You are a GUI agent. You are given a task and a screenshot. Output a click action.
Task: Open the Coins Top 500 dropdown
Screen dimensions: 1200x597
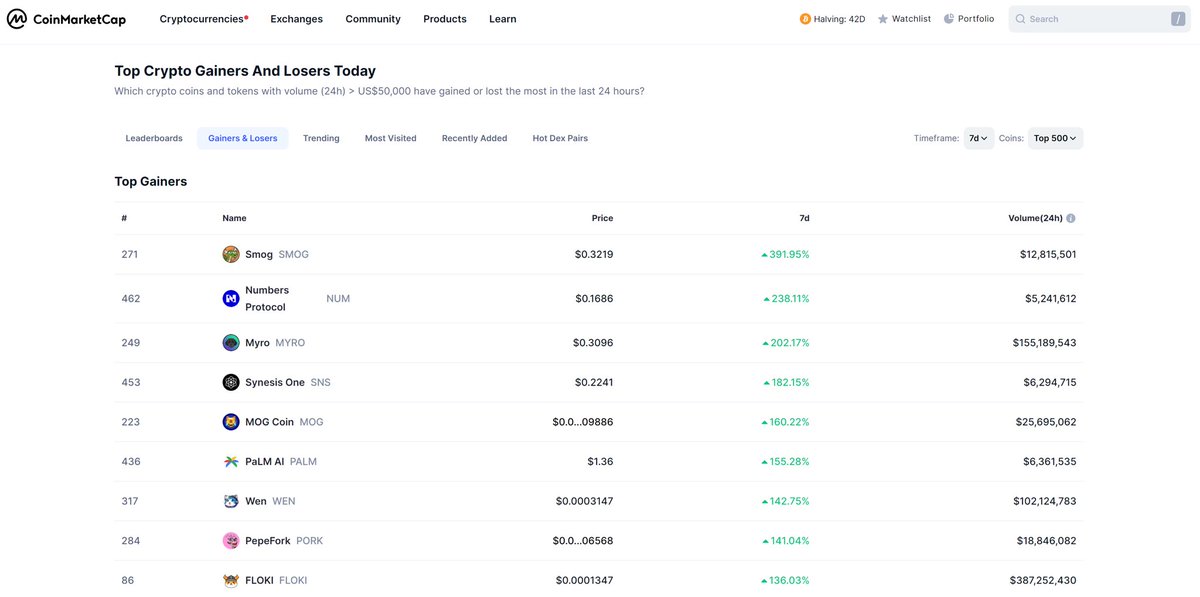tap(1055, 138)
